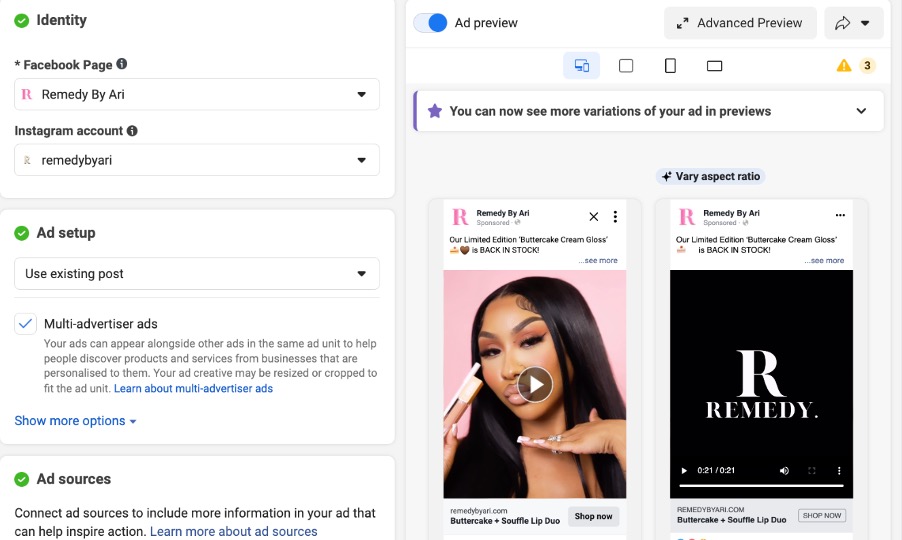
Task: Click the video progress bar in second preview
Action: (761, 485)
